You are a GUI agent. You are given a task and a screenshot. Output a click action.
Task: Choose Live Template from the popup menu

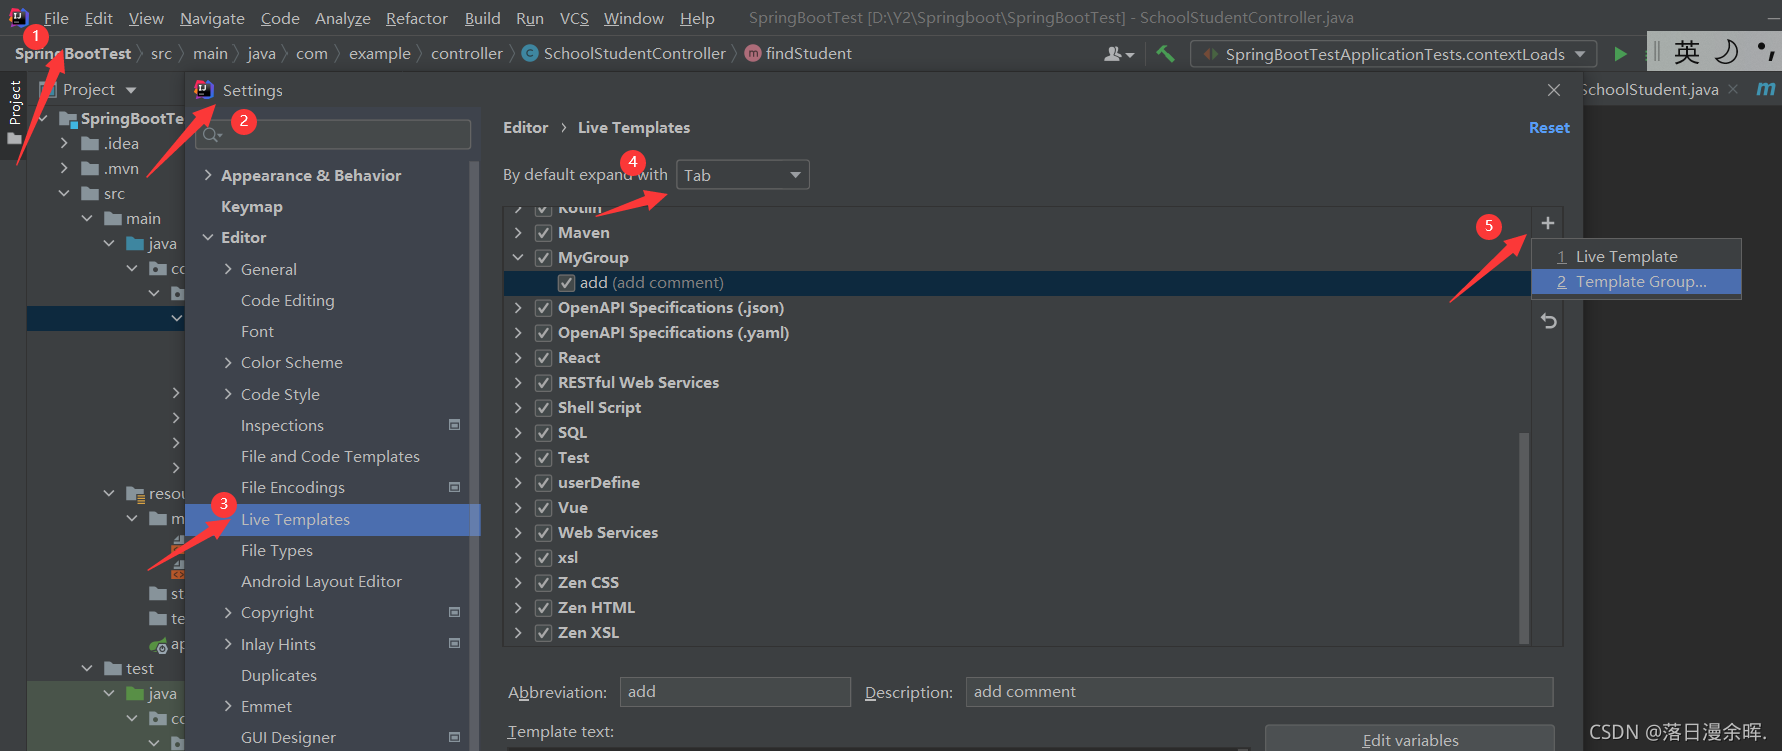click(x=1636, y=257)
